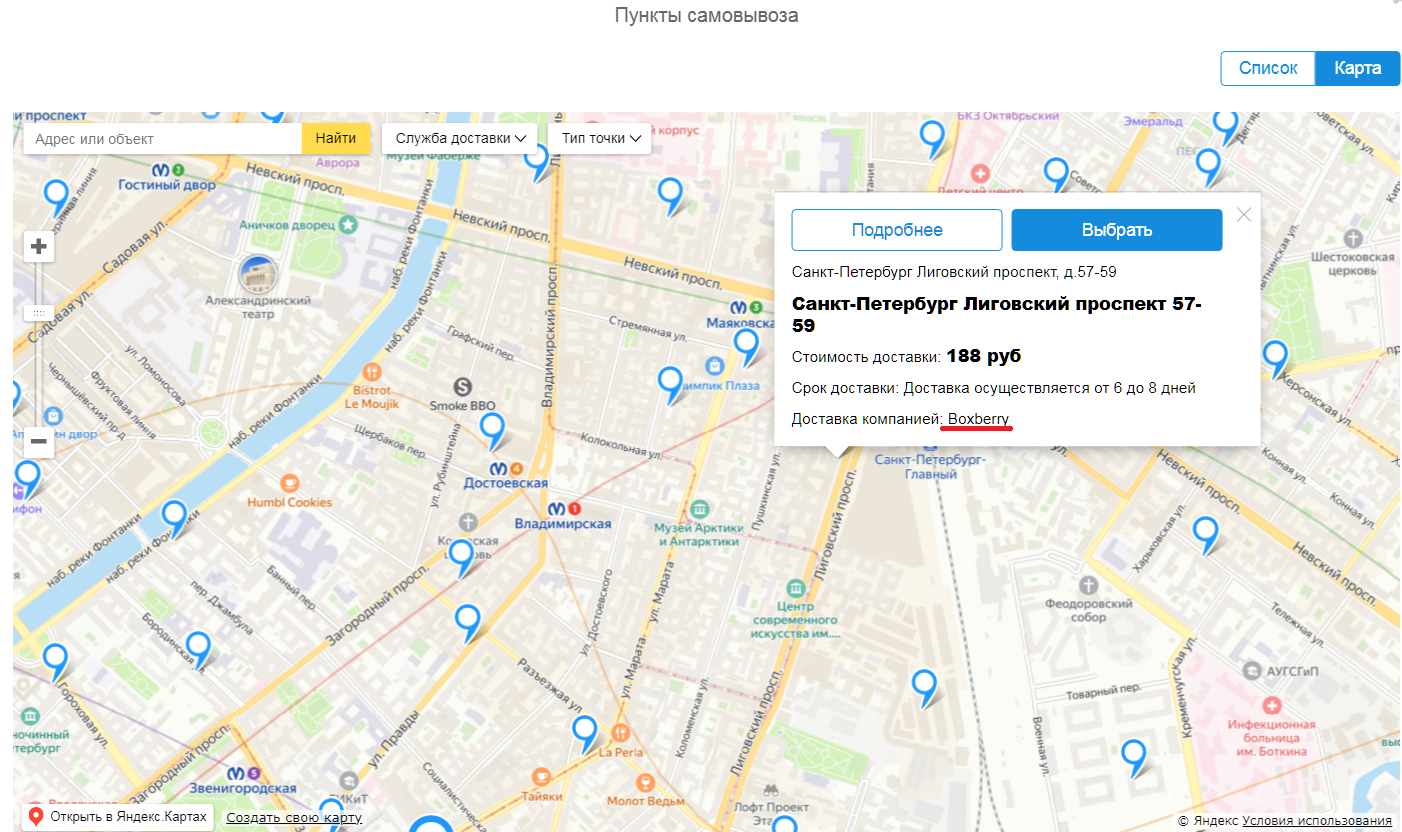Image resolution: width=1402 pixels, height=832 pixels.
Task: Click the Boxberry delivery company text
Action: [x=979, y=418]
